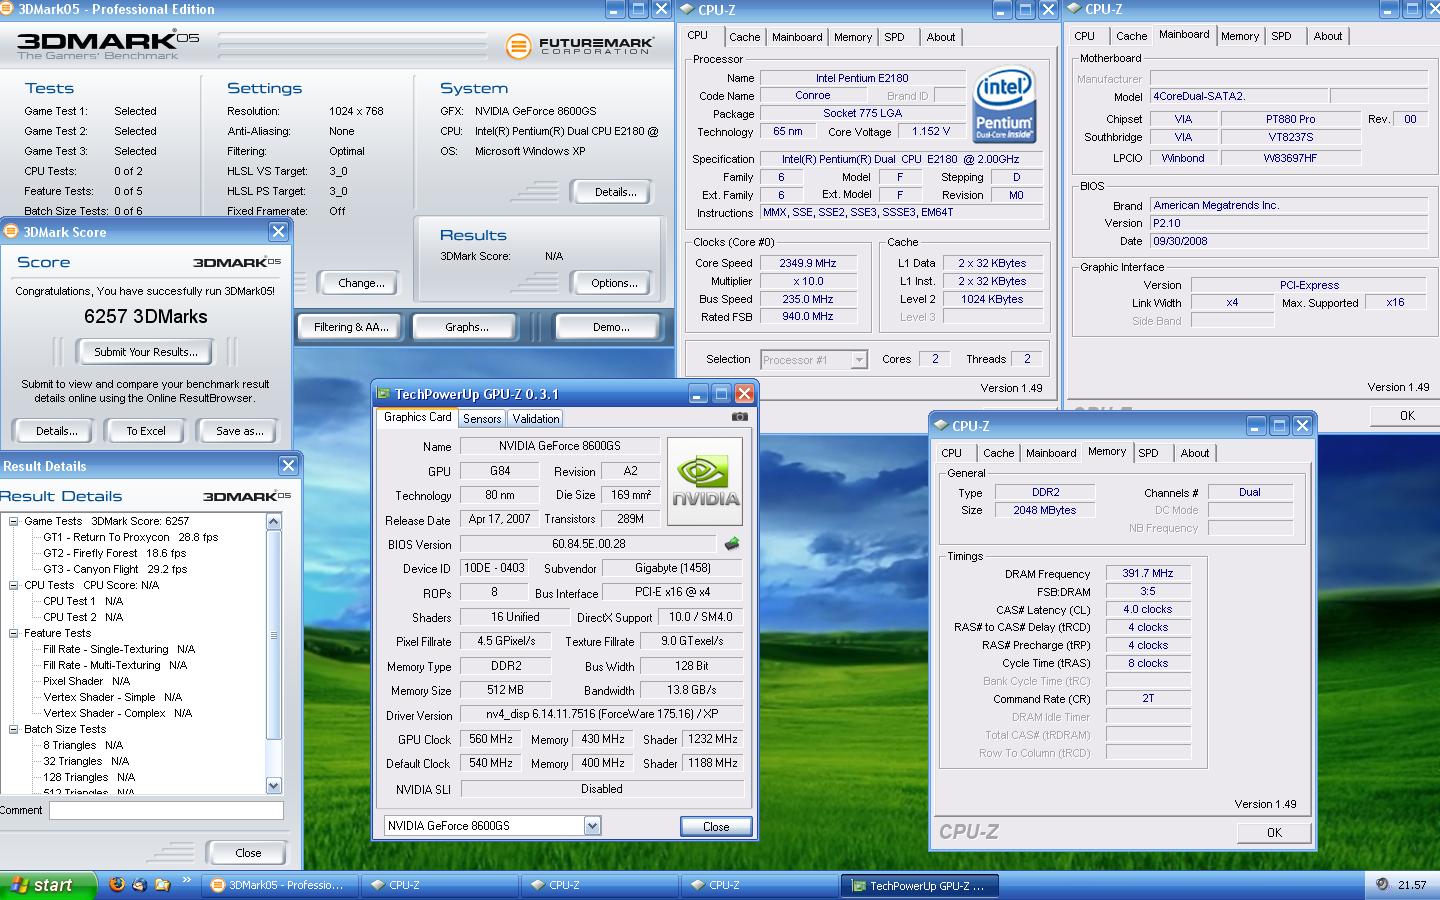The image size is (1440, 900).
Task: Launch Firefox from the quick launch bar
Action: click(x=117, y=884)
